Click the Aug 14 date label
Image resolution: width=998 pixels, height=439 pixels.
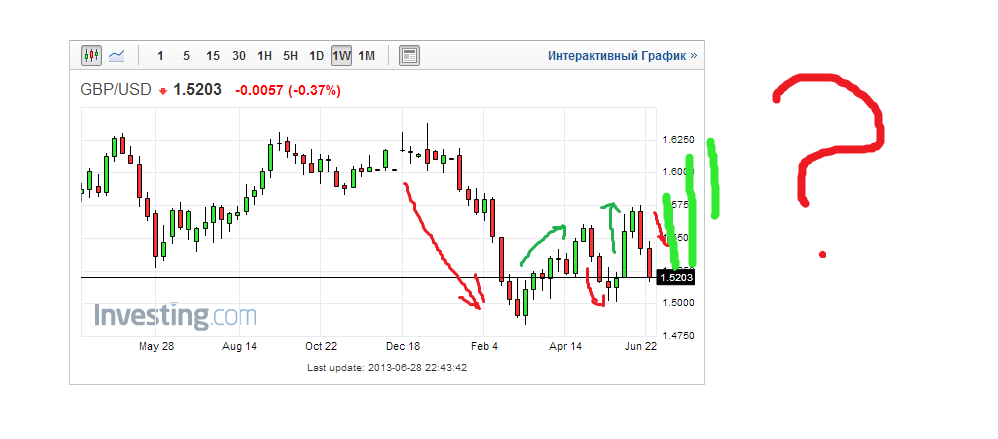239,347
